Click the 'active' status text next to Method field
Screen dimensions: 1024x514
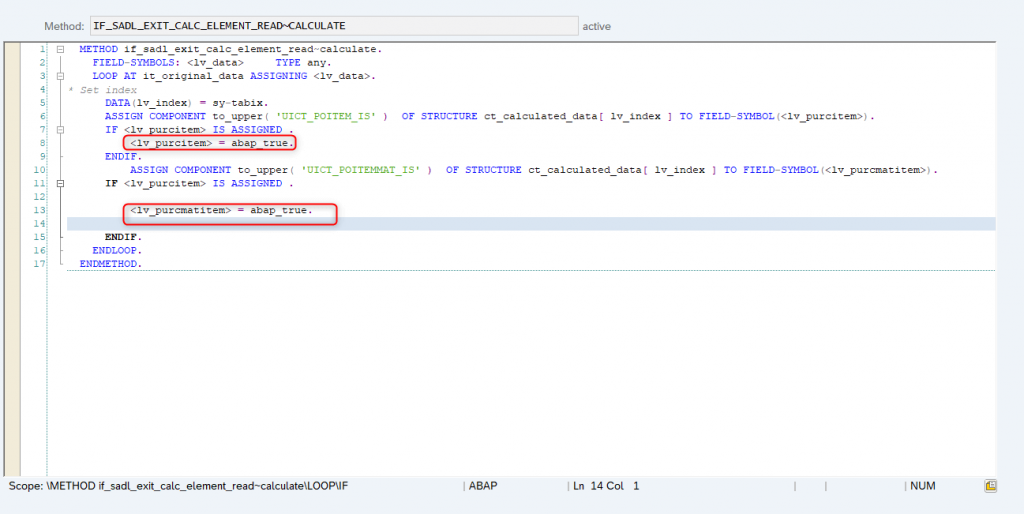(x=596, y=26)
